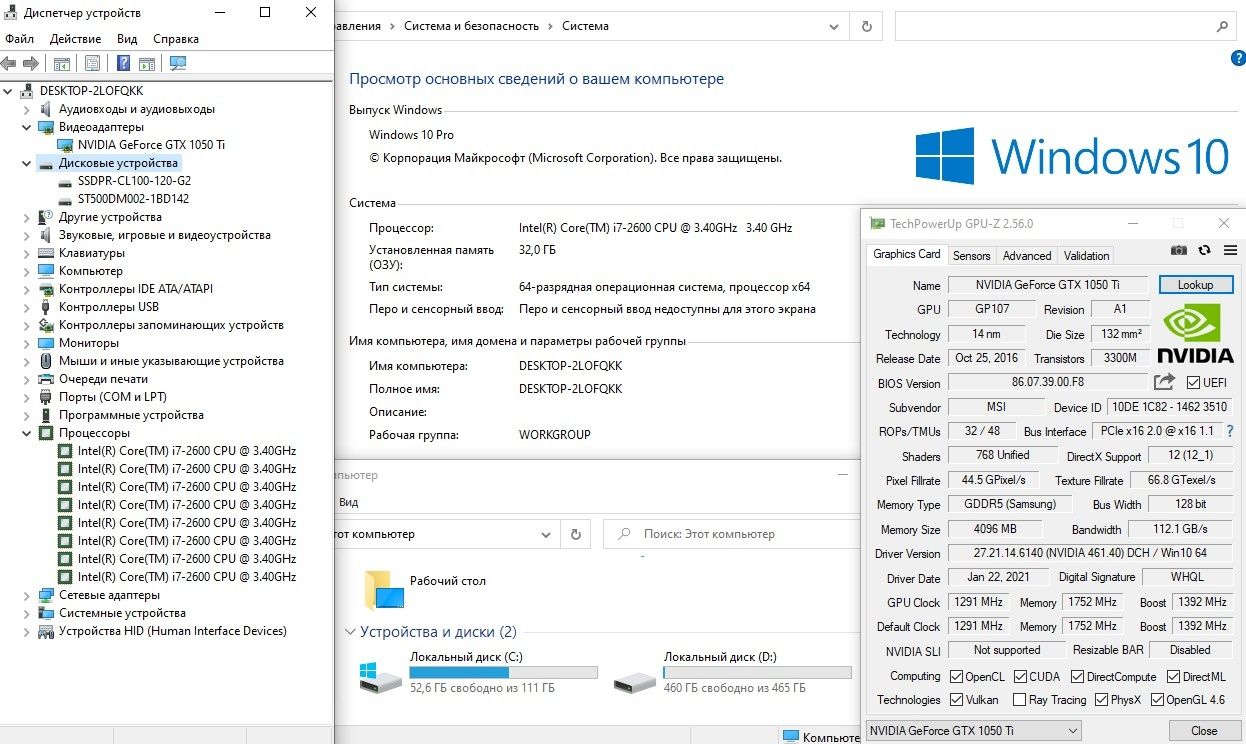1246x744 pixels.
Task: Switch to the Sensors tab in GPU-Z
Action: (972, 255)
